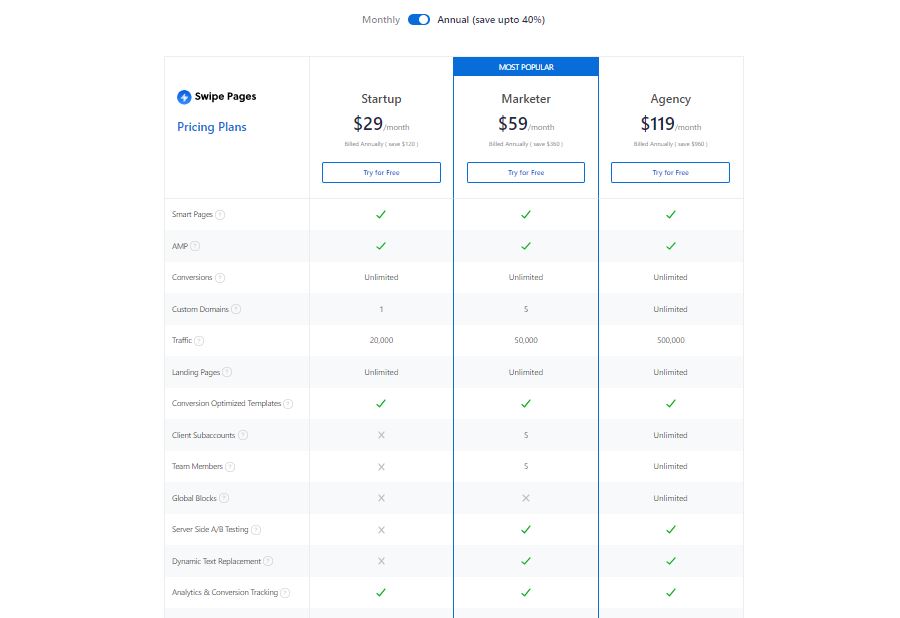Open the Global Blocks help icon

pyautogui.click(x=224, y=498)
